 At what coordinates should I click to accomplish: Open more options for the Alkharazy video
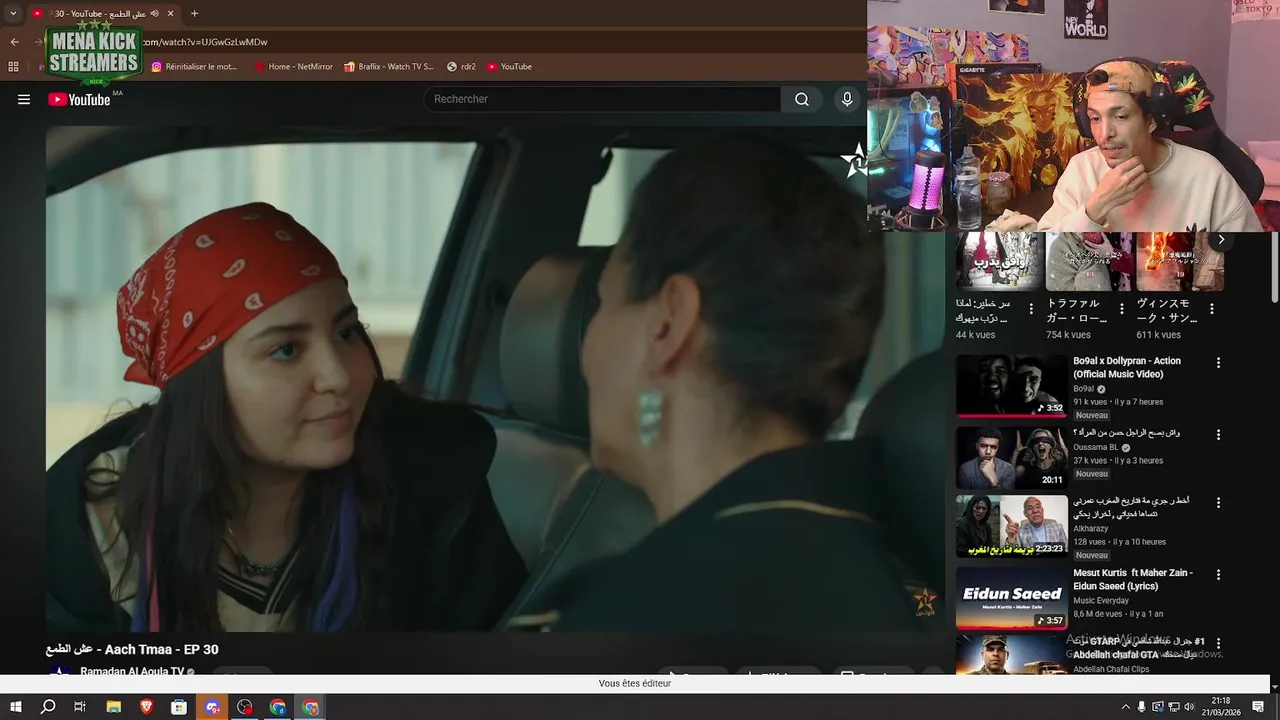point(1218,503)
